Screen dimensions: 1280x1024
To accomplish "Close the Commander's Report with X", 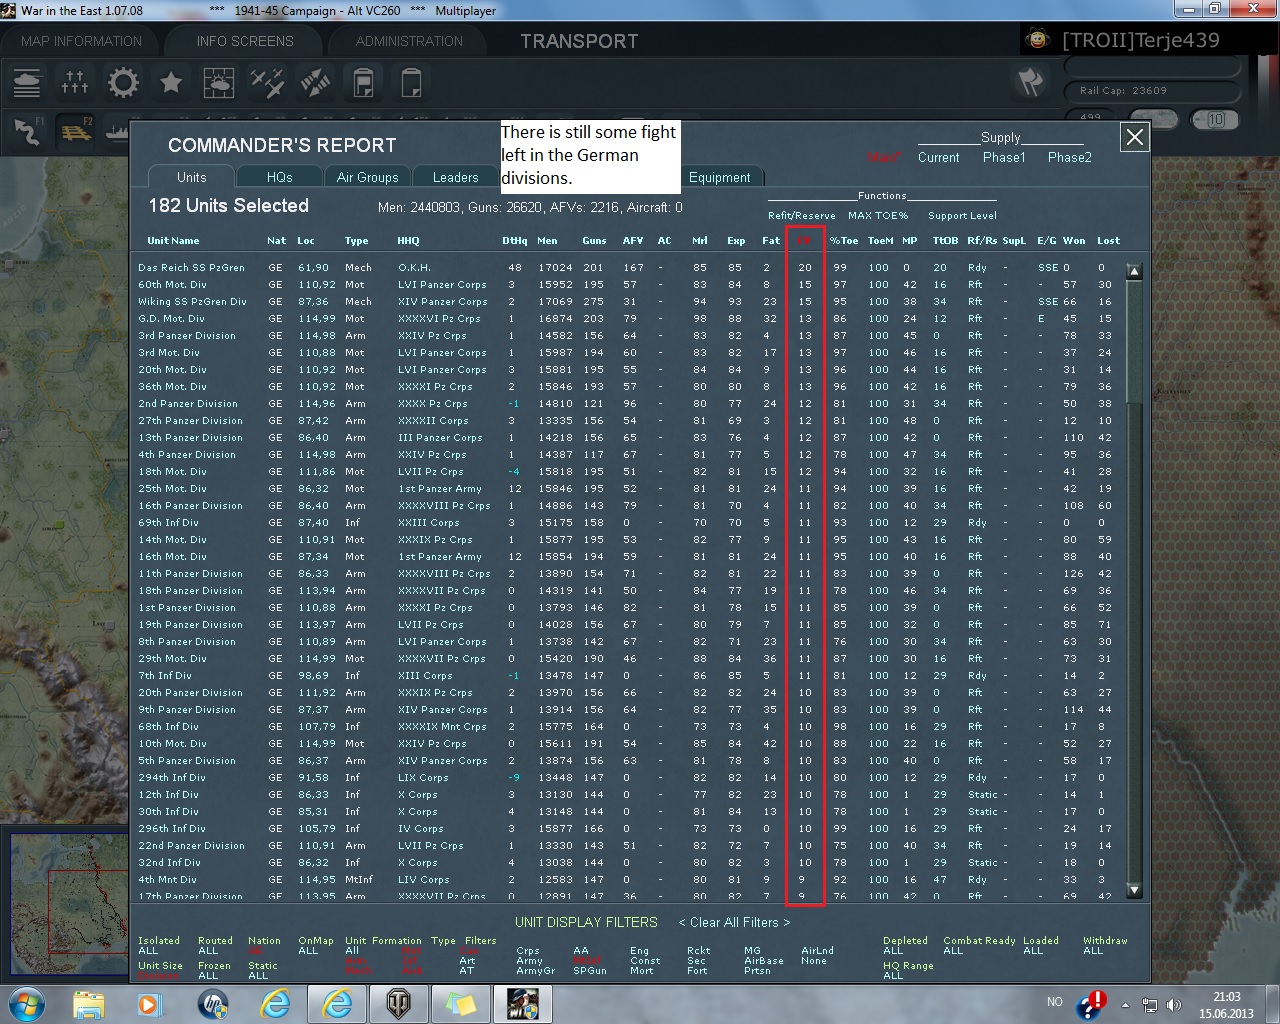I will (1135, 137).
